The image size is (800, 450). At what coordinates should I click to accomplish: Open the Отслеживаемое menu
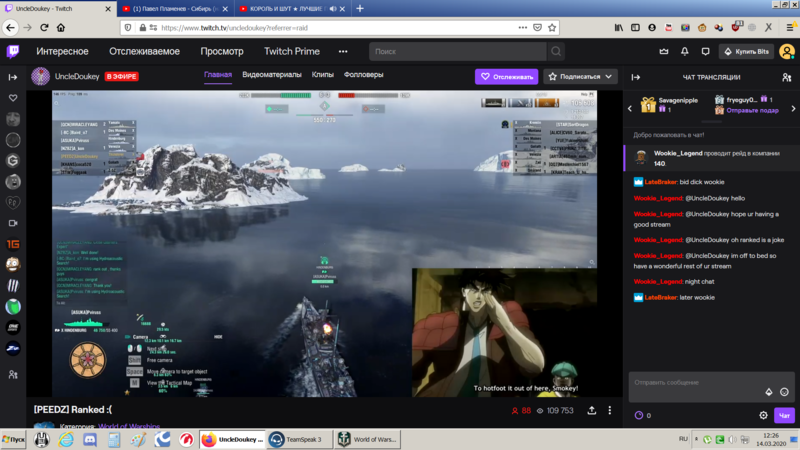pyautogui.click(x=144, y=52)
